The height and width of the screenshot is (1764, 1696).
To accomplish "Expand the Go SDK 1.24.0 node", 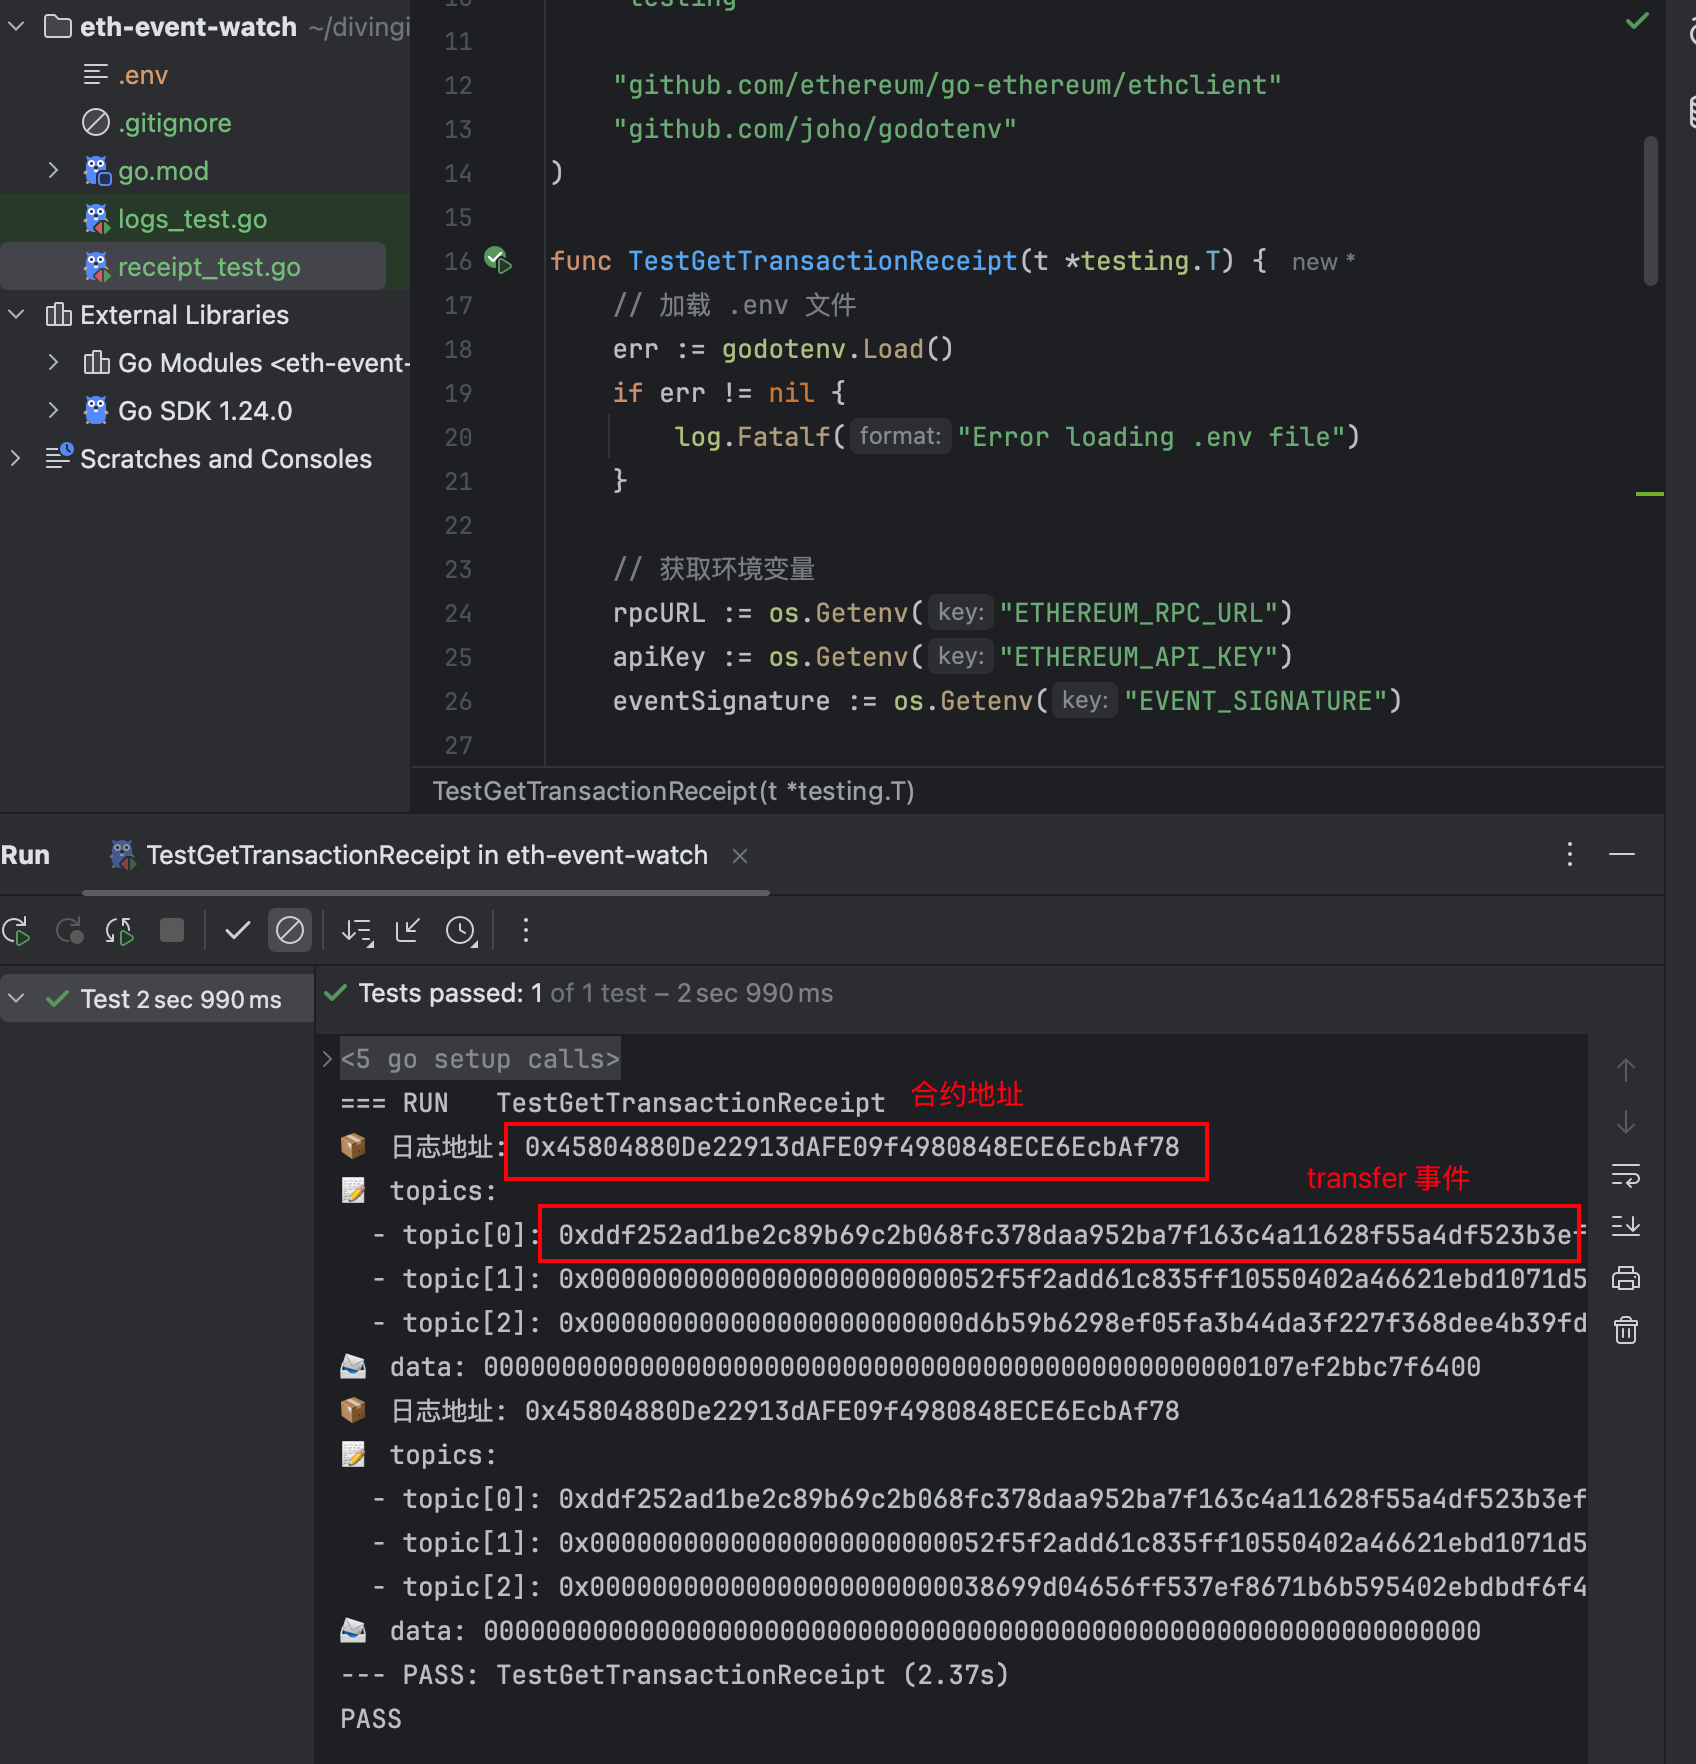I will 54,411.
